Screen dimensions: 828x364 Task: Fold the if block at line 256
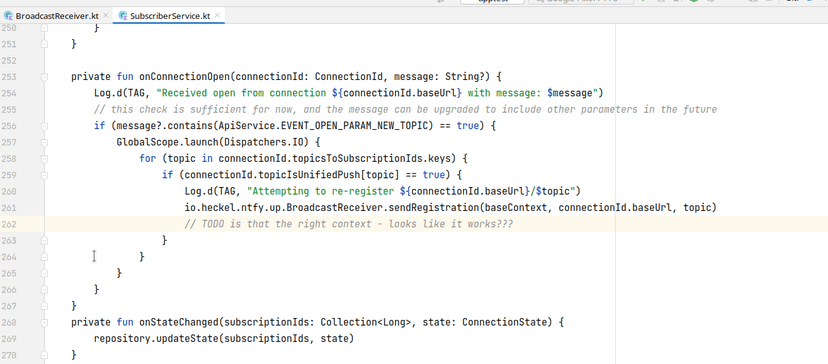[44, 126]
